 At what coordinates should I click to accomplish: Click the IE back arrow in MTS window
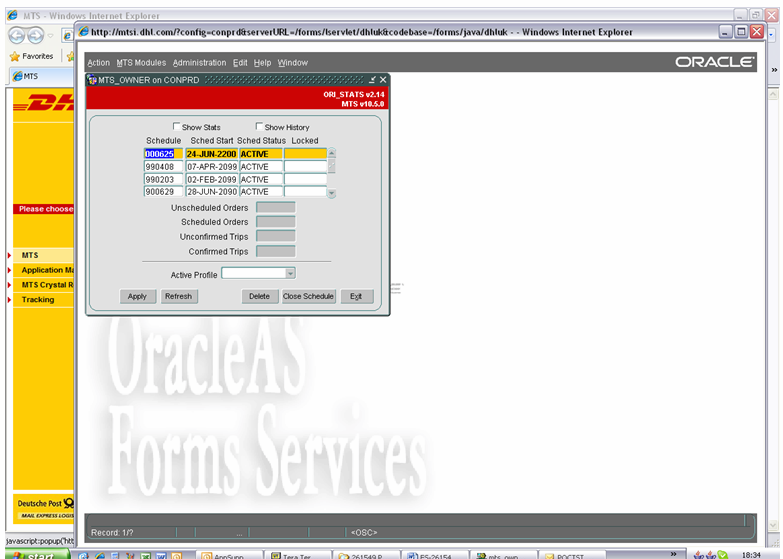click(16, 35)
